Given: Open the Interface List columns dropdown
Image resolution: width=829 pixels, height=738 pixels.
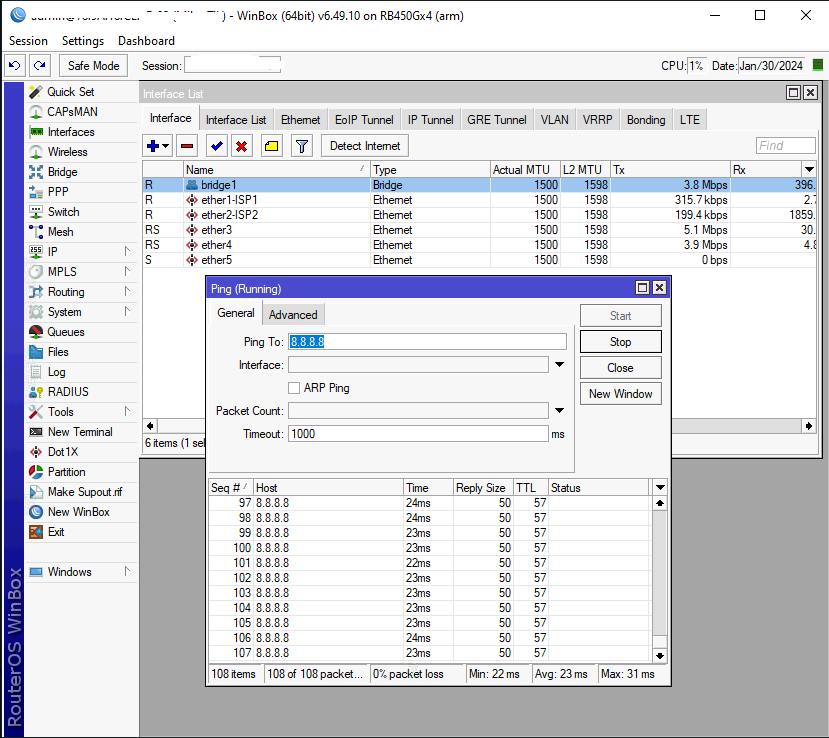Looking at the screenshot, I should tap(809, 170).
